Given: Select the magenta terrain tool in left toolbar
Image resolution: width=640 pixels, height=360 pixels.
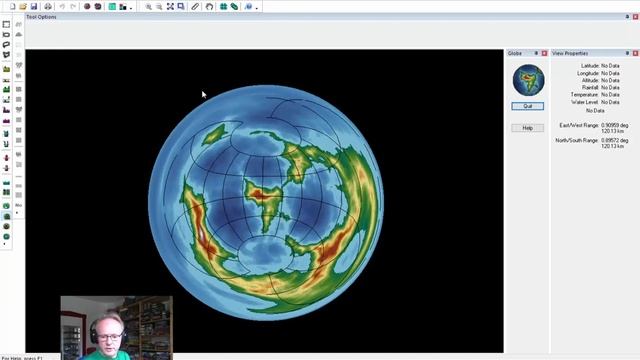Looking at the screenshot, I should pos(6,120).
